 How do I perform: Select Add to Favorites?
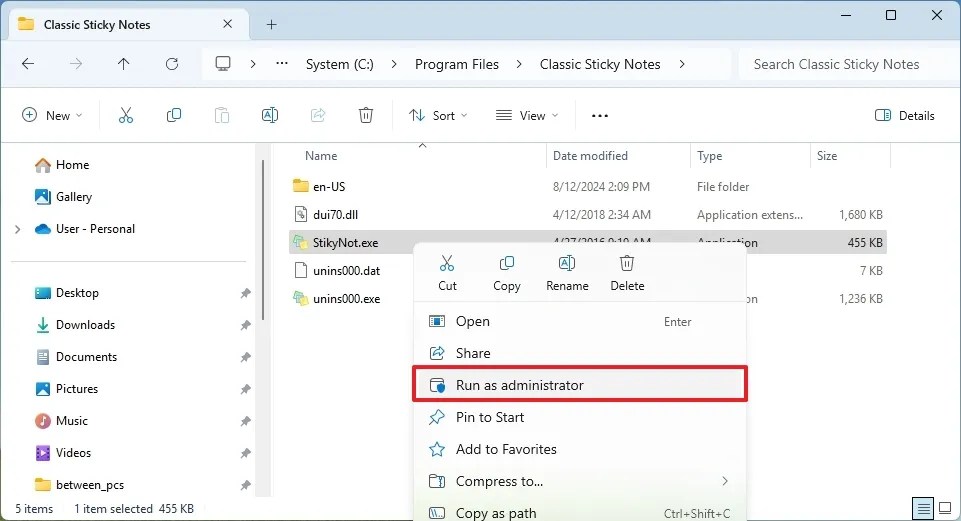[580, 449]
